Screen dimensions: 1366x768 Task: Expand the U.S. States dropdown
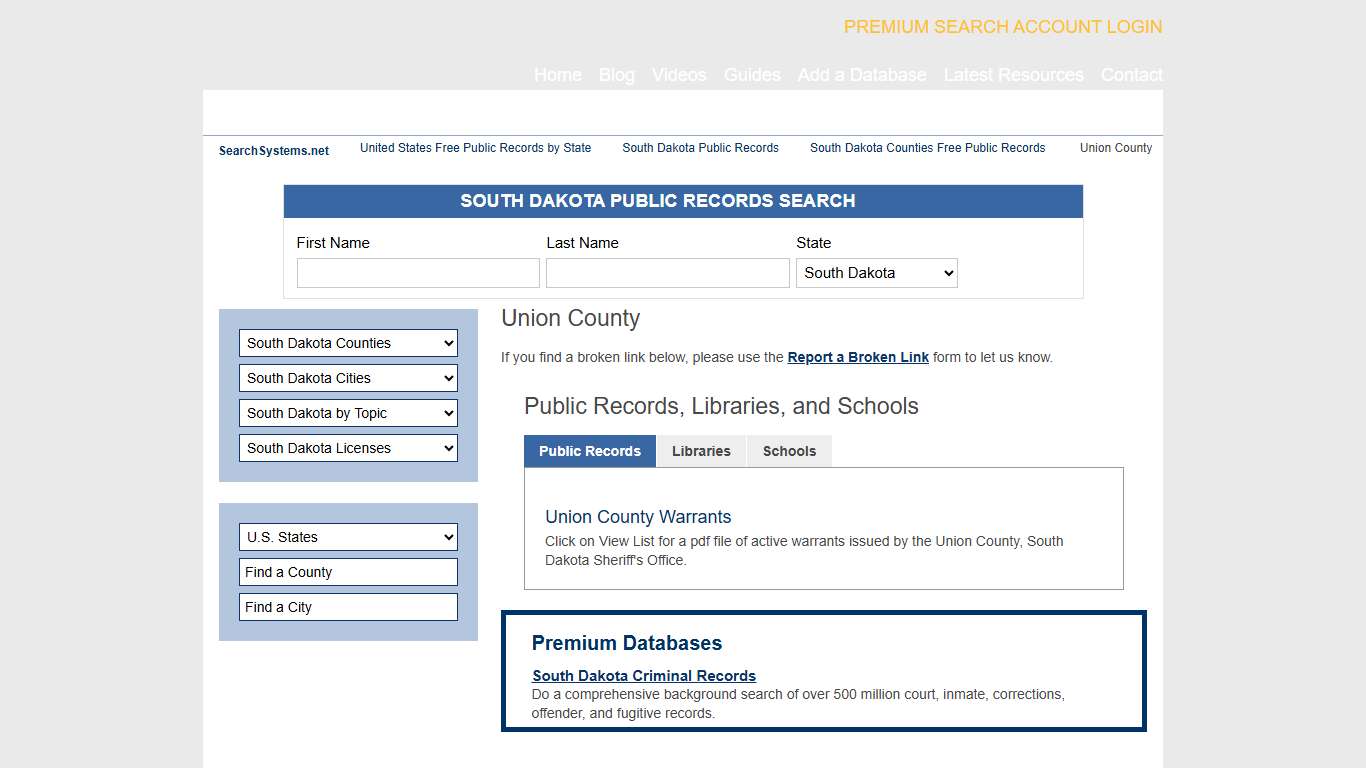[347, 537]
